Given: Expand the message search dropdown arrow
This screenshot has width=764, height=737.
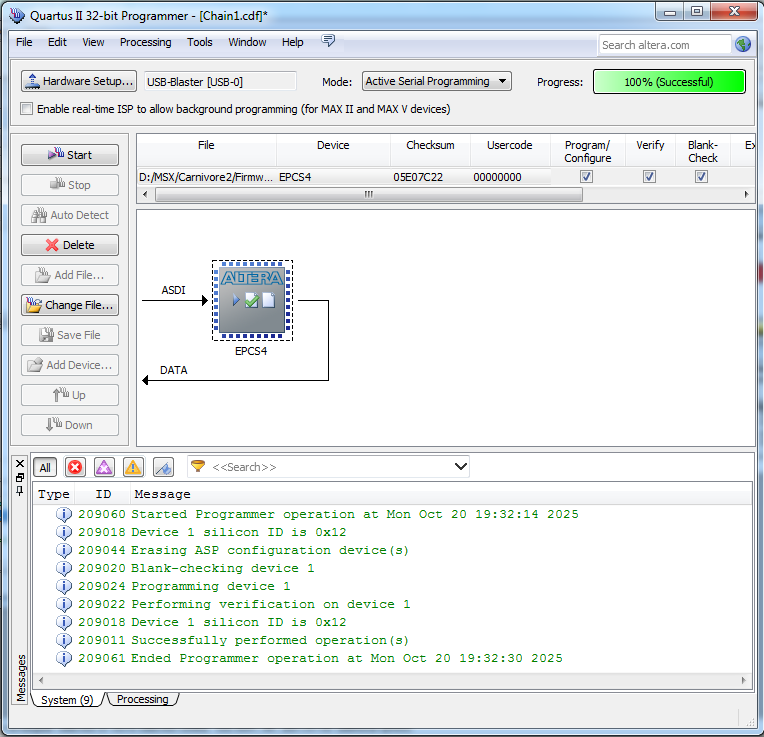Looking at the screenshot, I should tap(460, 467).
